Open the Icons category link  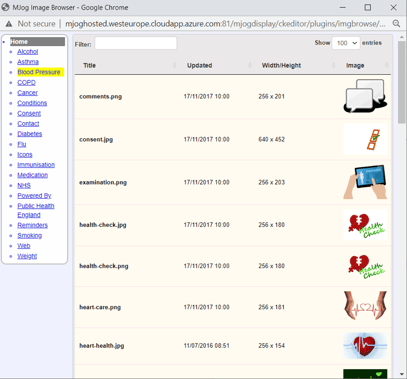[25, 155]
